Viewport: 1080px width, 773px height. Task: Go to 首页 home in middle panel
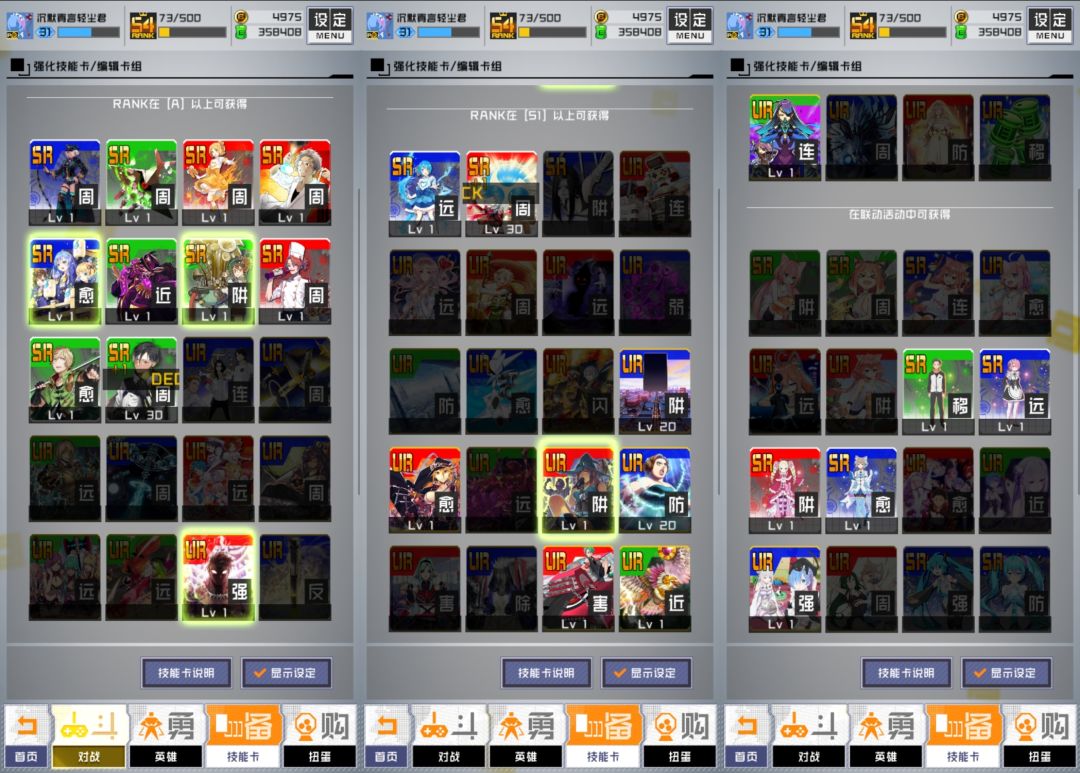pos(386,735)
